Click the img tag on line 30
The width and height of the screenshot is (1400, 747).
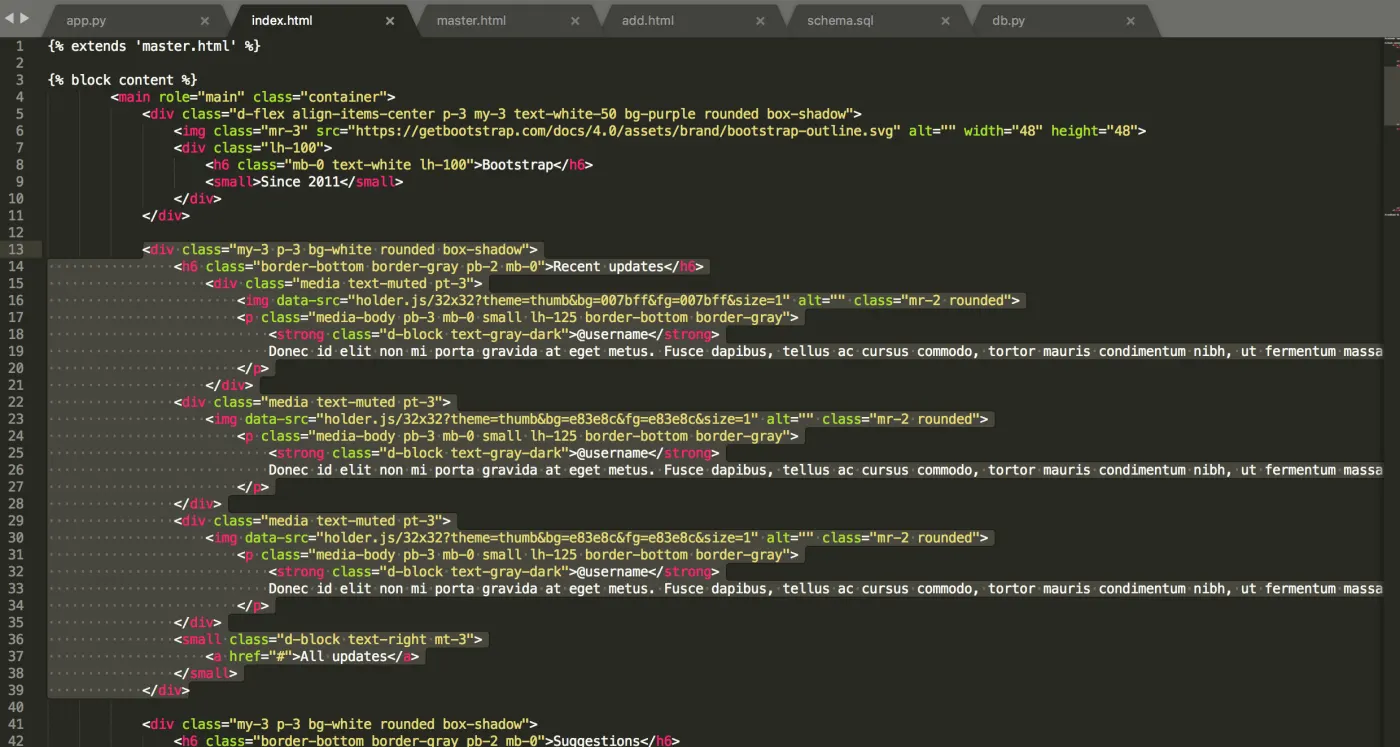tap(597, 537)
